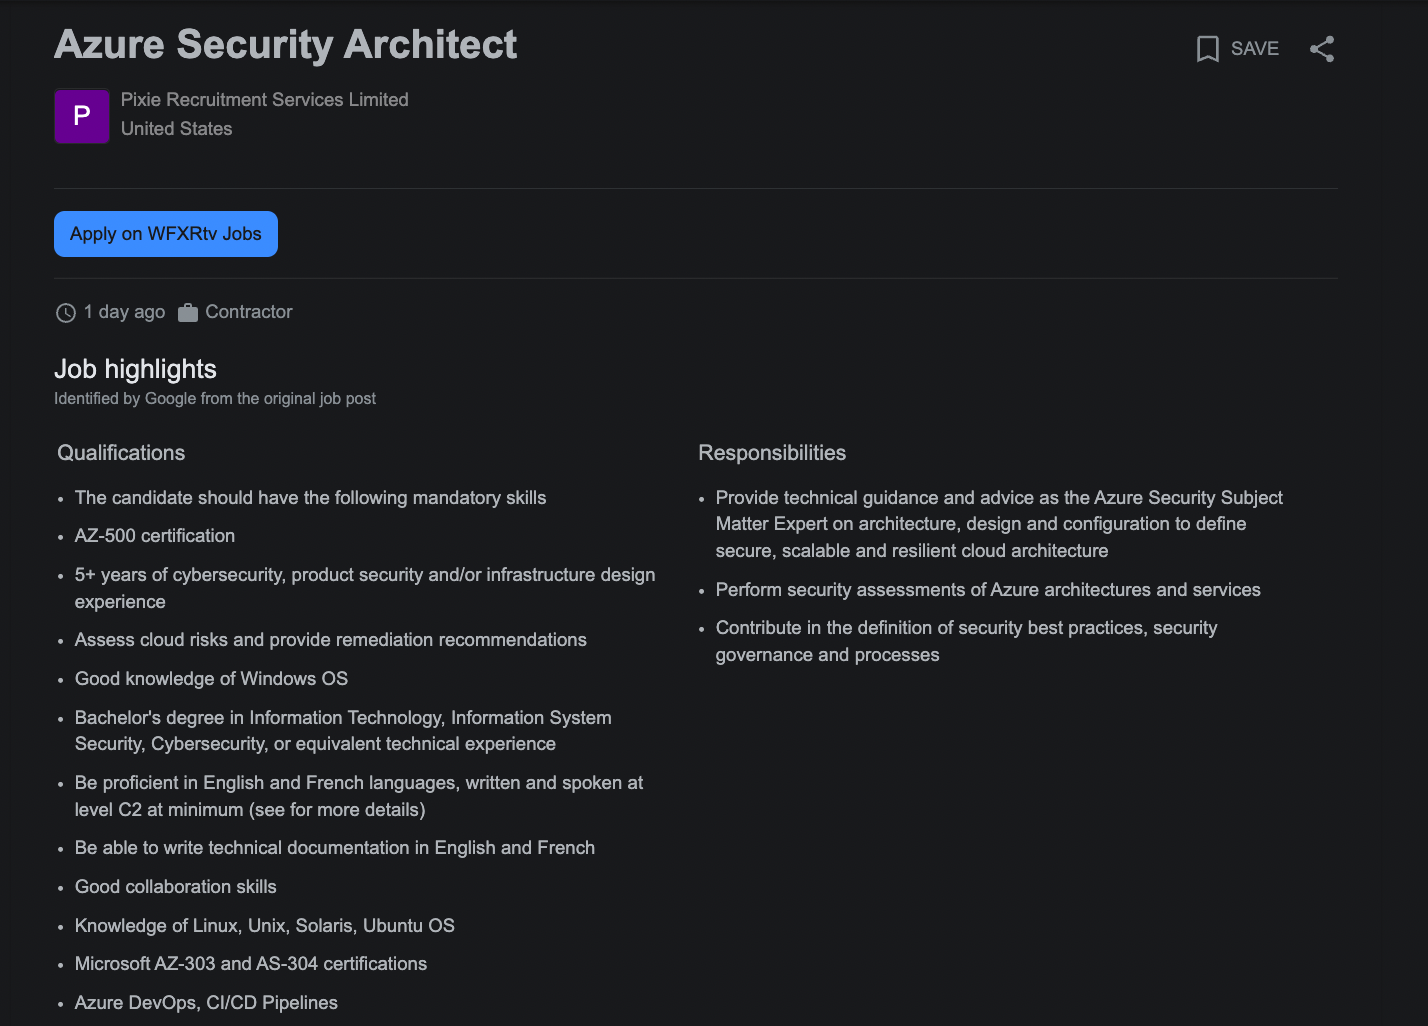Click the briefcase icon beside Contractor
The width and height of the screenshot is (1428, 1026).
[x=188, y=313]
